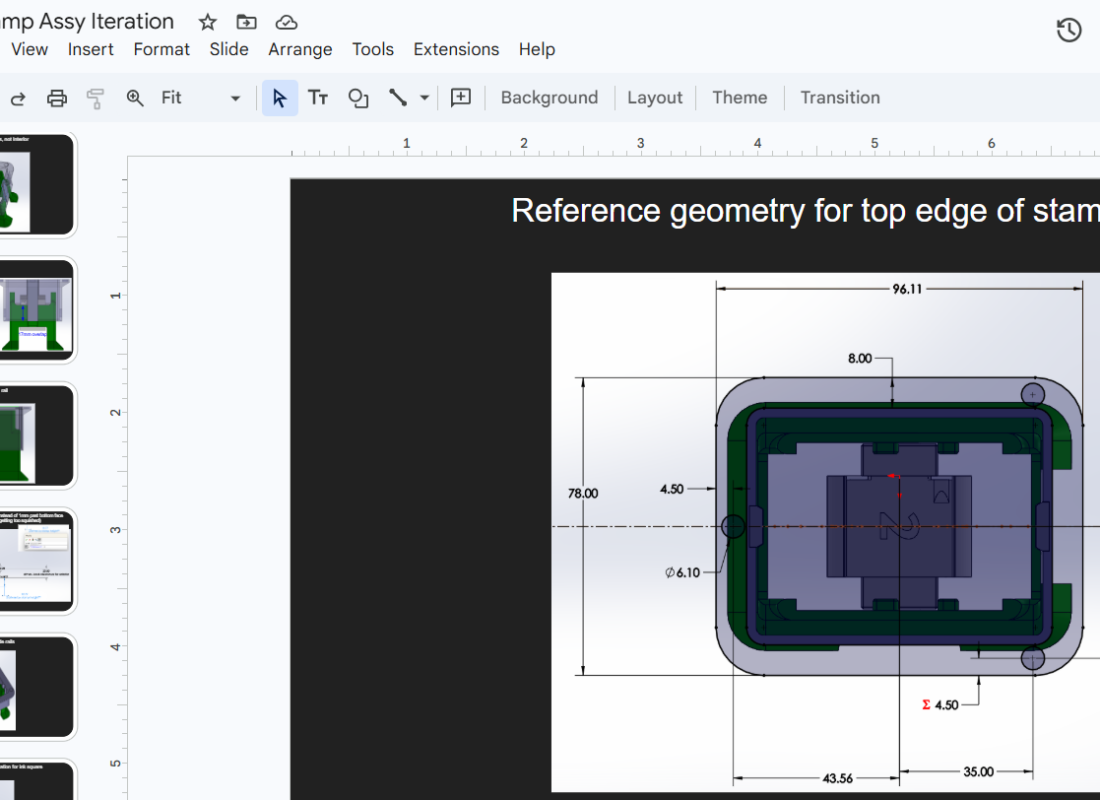Click the Background button
The image size is (1100, 800).
(x=549, y=98)
